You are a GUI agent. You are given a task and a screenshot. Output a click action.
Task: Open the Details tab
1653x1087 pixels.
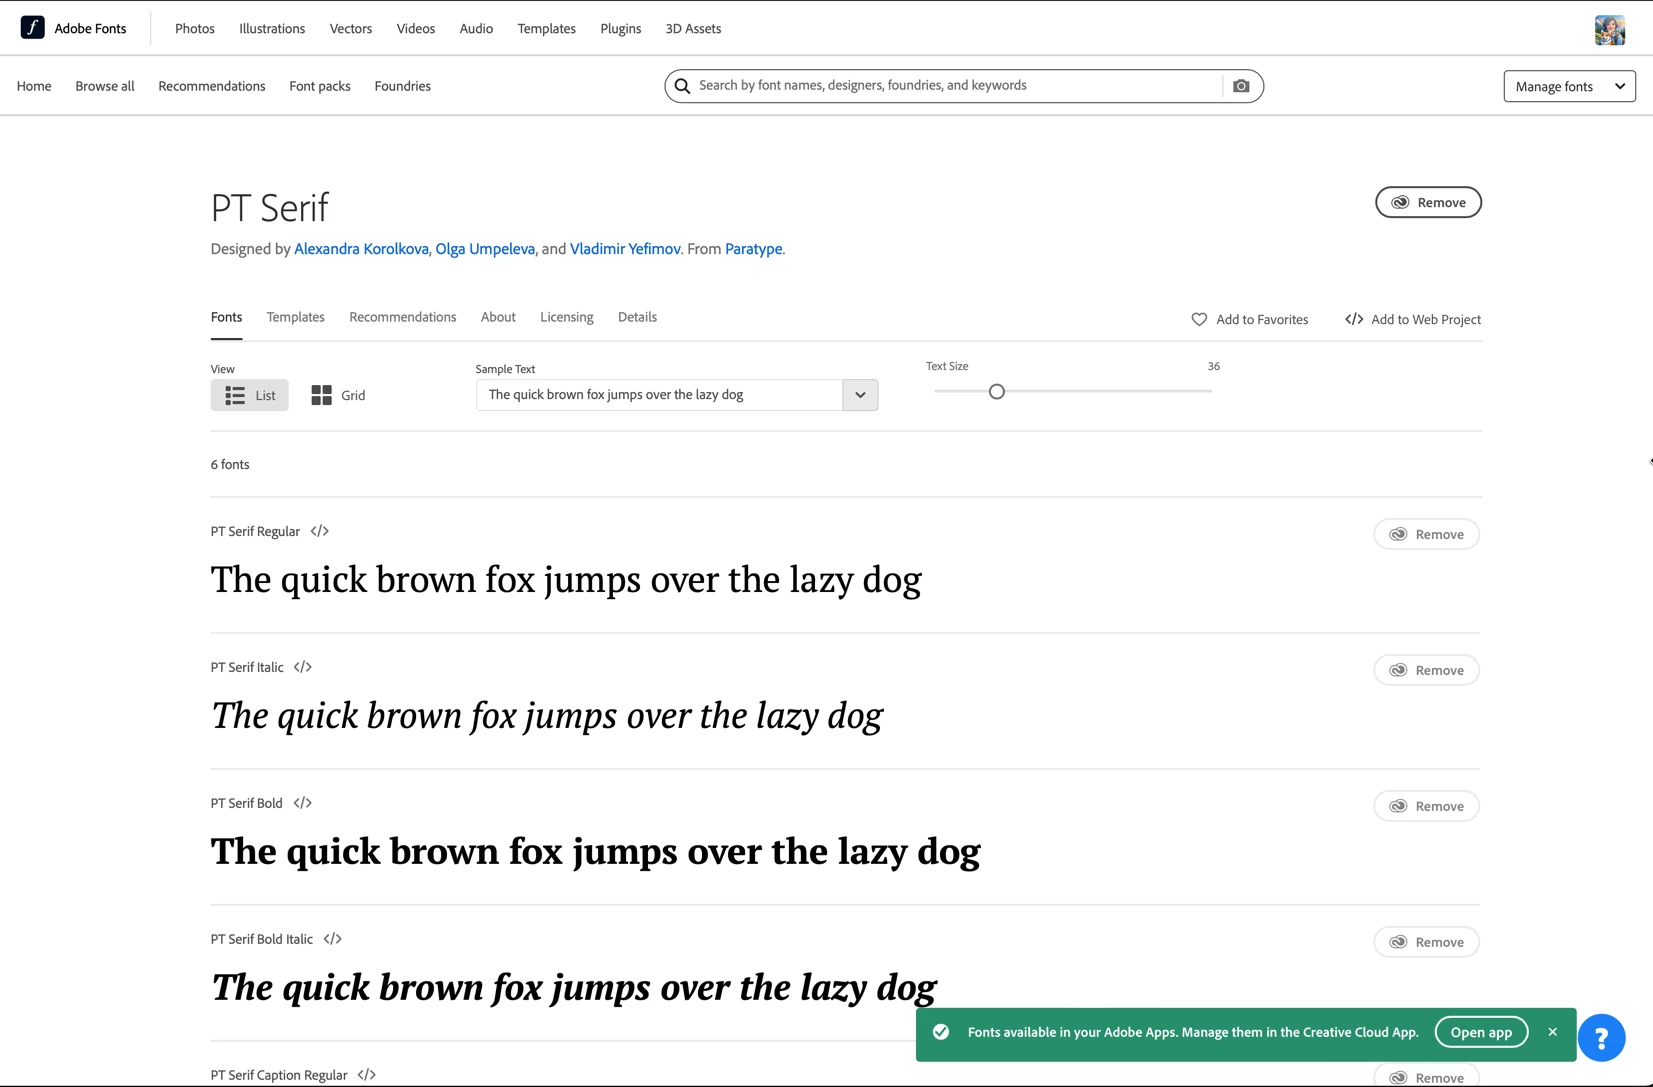[637, 317]
